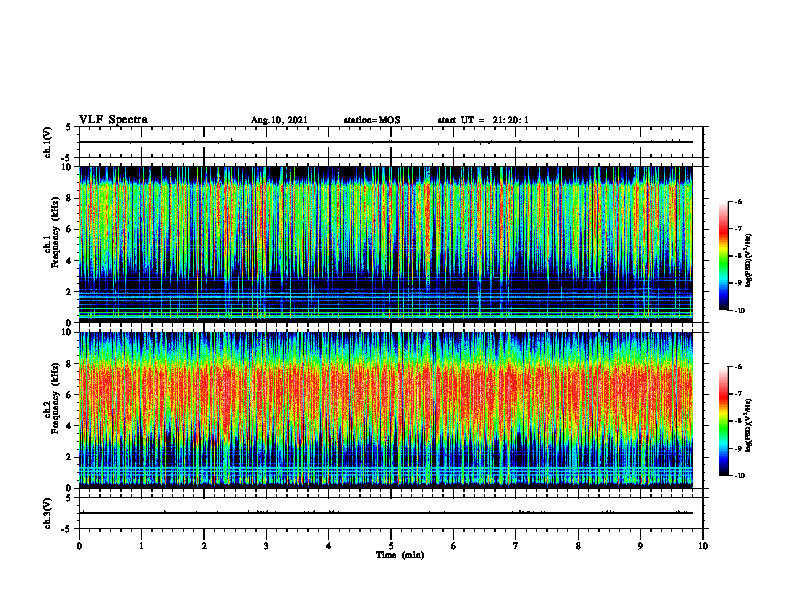The height and width of the screenshot is (612, 792).
Task: Click the '-7' value on ch.2 colorbar
Action: click(738, 394)
